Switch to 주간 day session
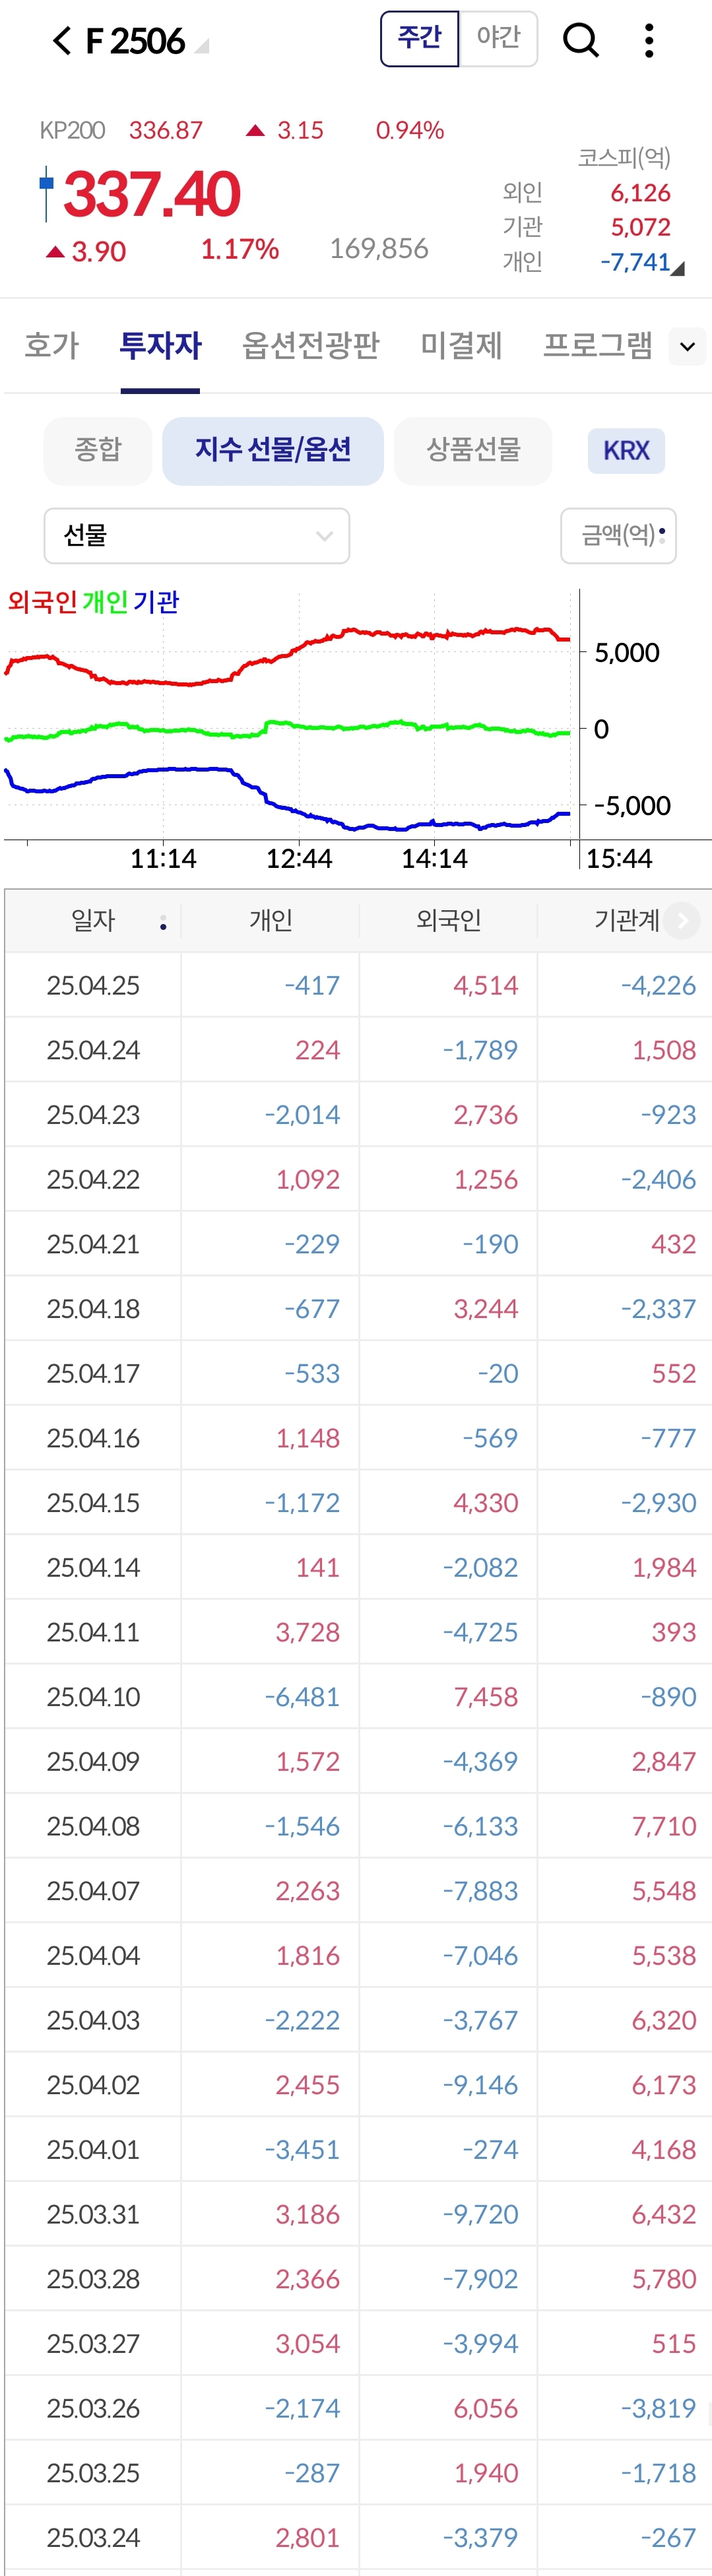This screenshot has width=712, height=2576. click(x=420, y=39)
